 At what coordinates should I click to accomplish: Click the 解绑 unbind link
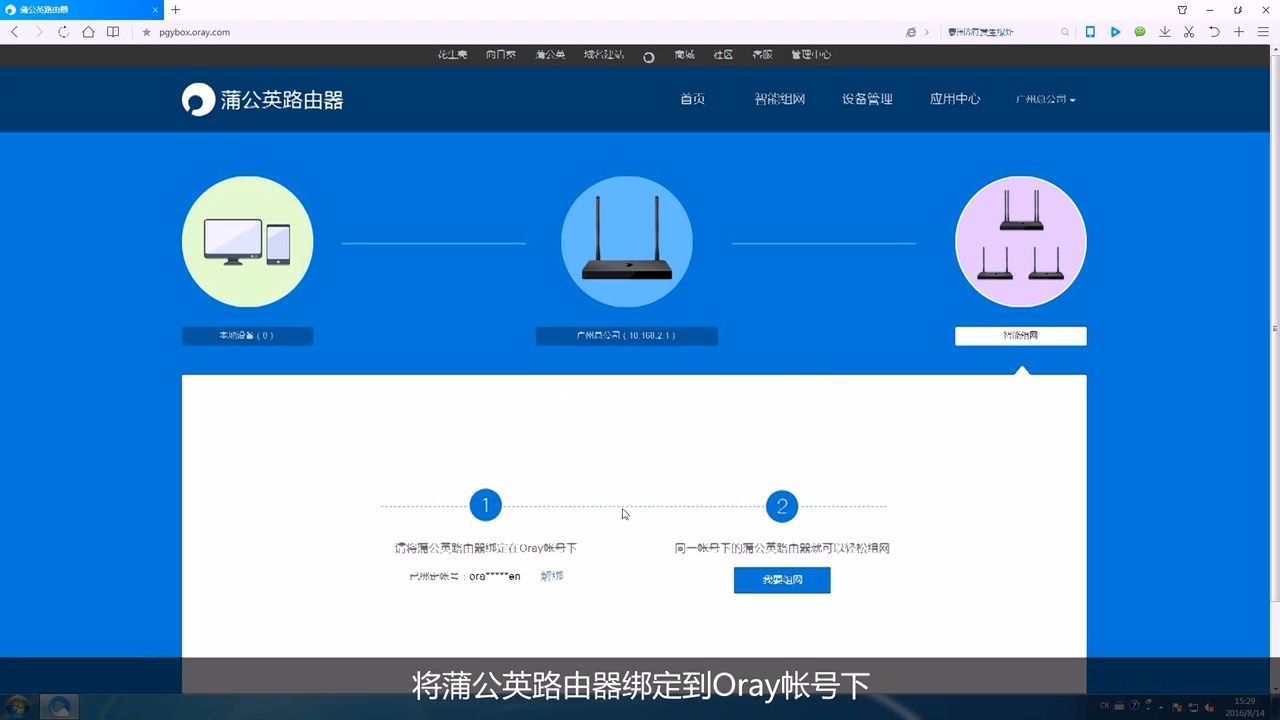[552, 576]
